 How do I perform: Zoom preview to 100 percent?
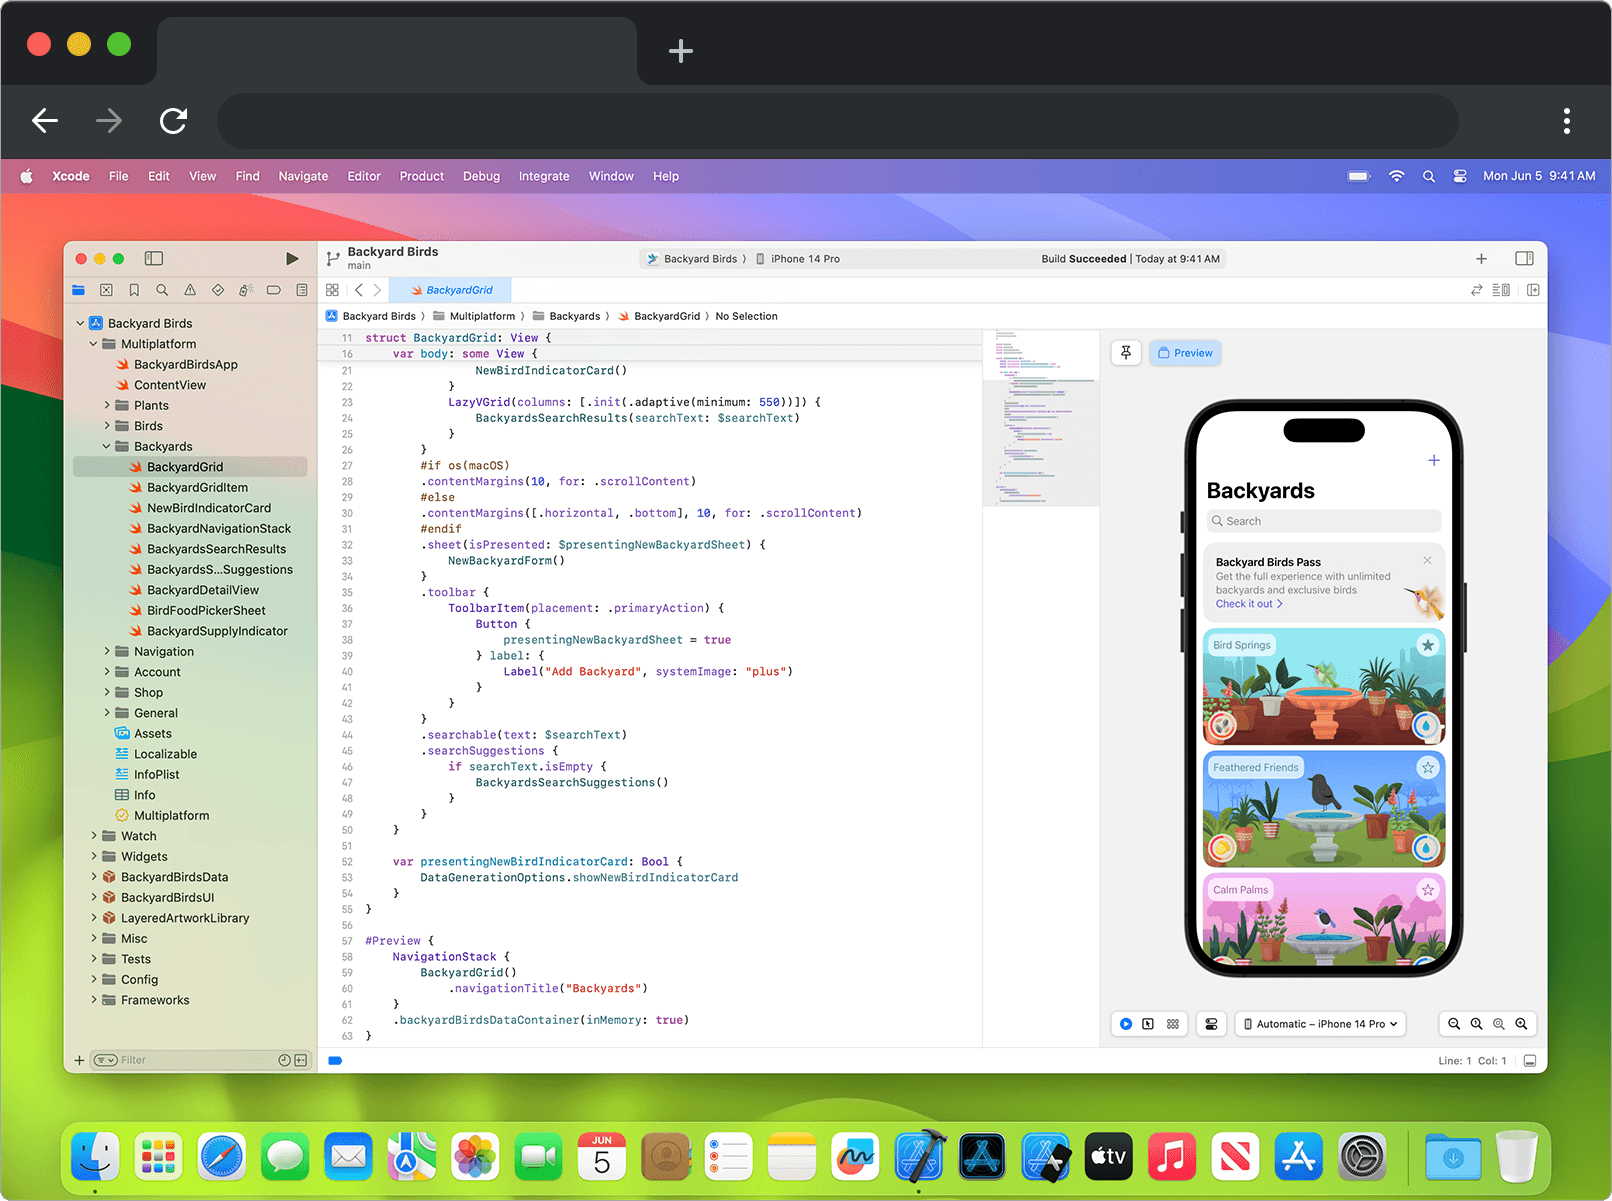pyautogui.click(x=1476, y=1024)
